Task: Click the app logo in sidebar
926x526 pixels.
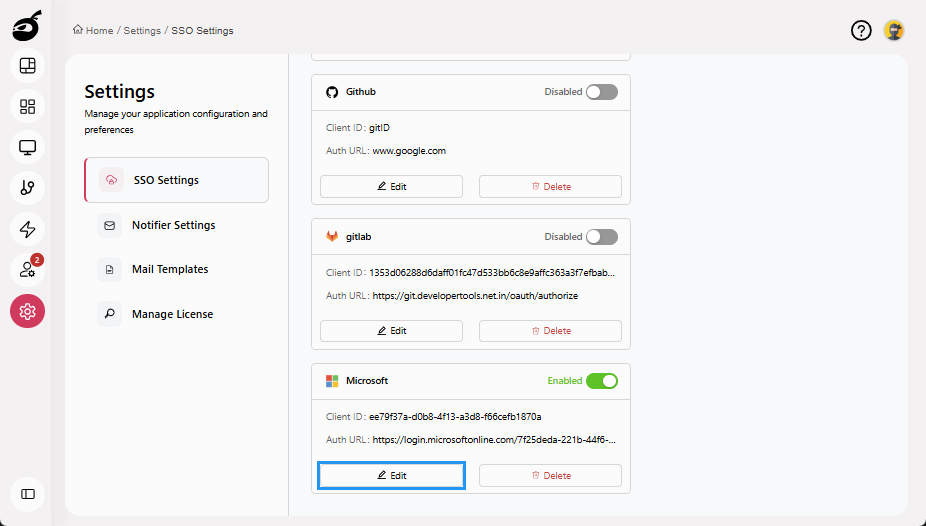Action: [27, 26]
